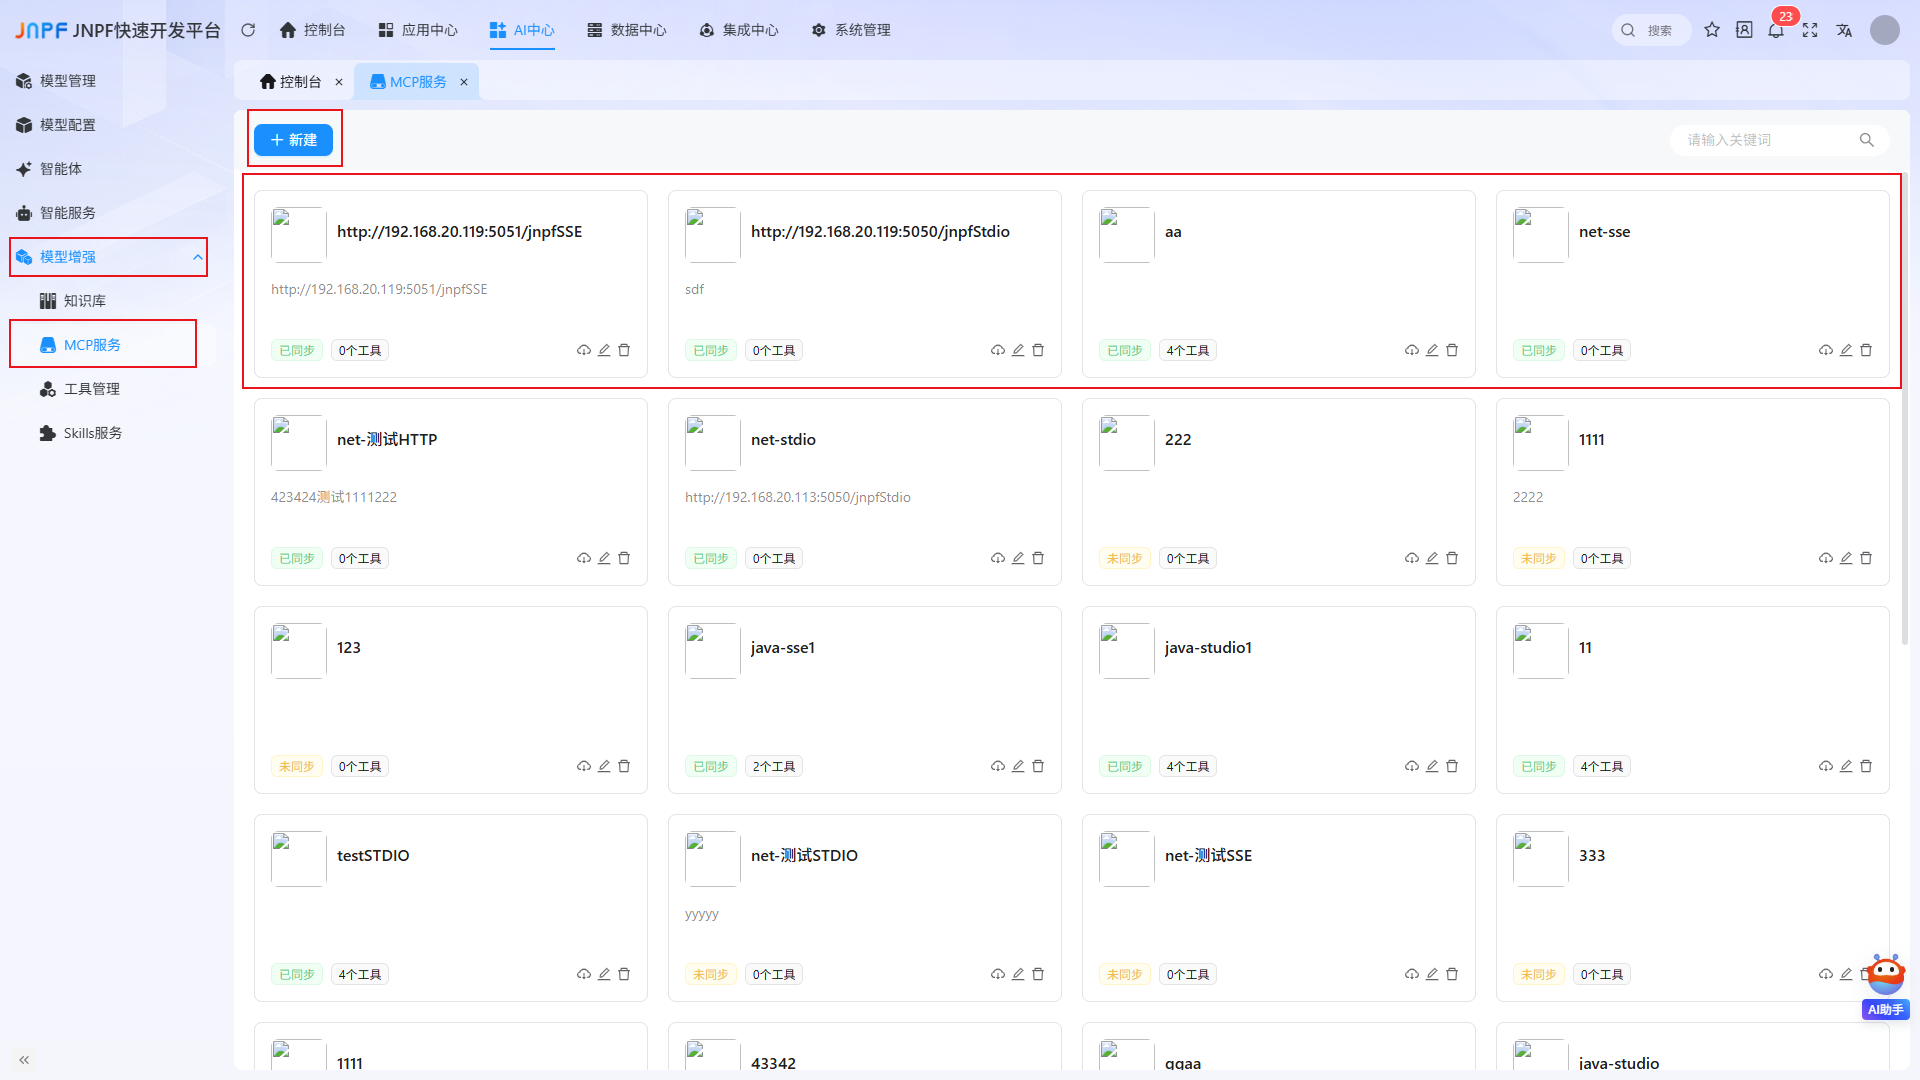
Task: Go to 控制台 in the top navigation
Action: coord(313,30)
